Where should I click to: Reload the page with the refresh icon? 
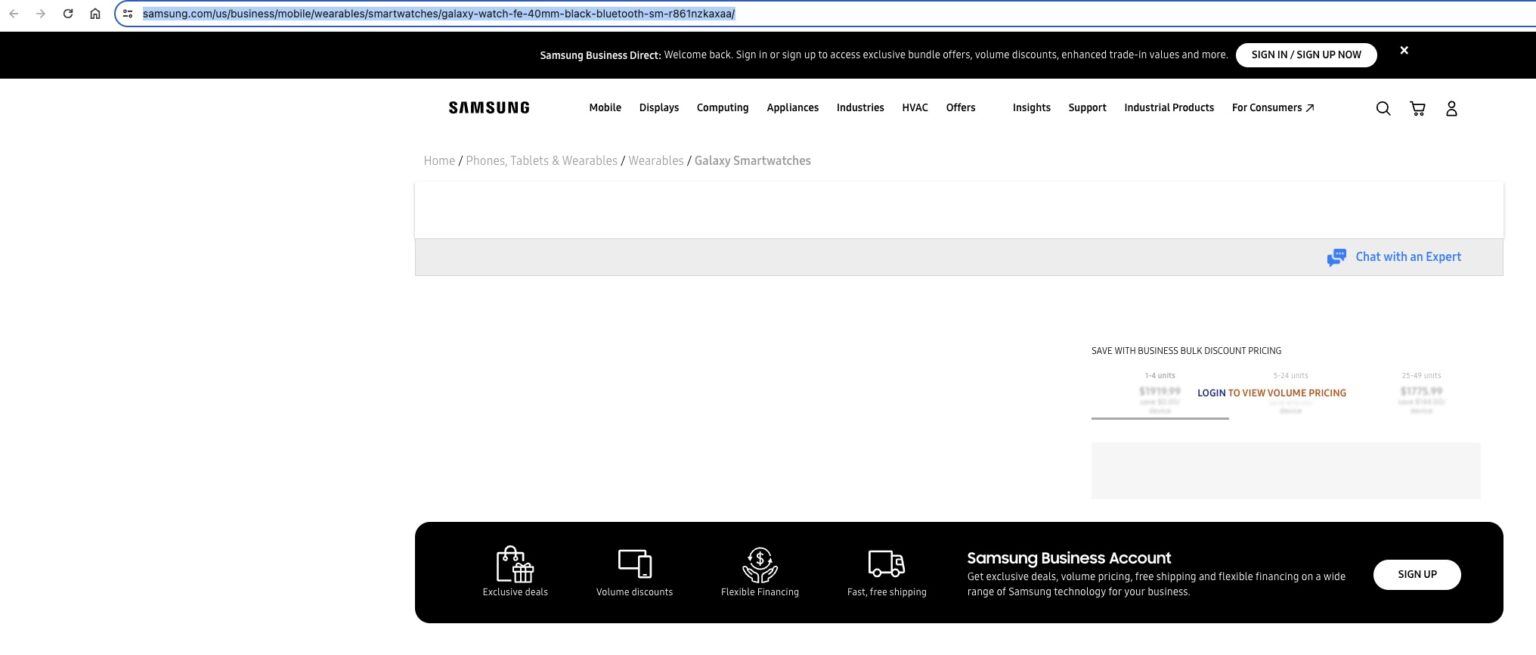coord(67,13)
